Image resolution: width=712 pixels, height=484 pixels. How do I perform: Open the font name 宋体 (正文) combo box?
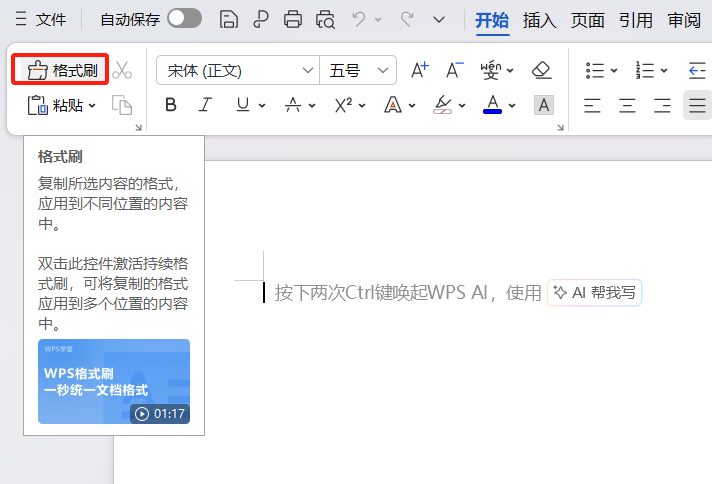[x=238, y=70]
